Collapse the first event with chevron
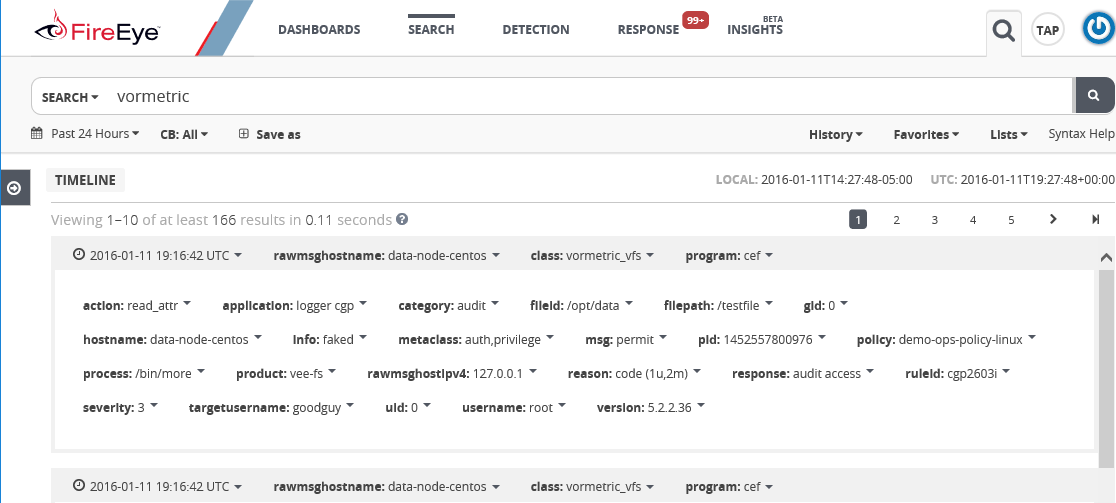This screenshot has width=1116, height=503. (x=1106, y=257)
